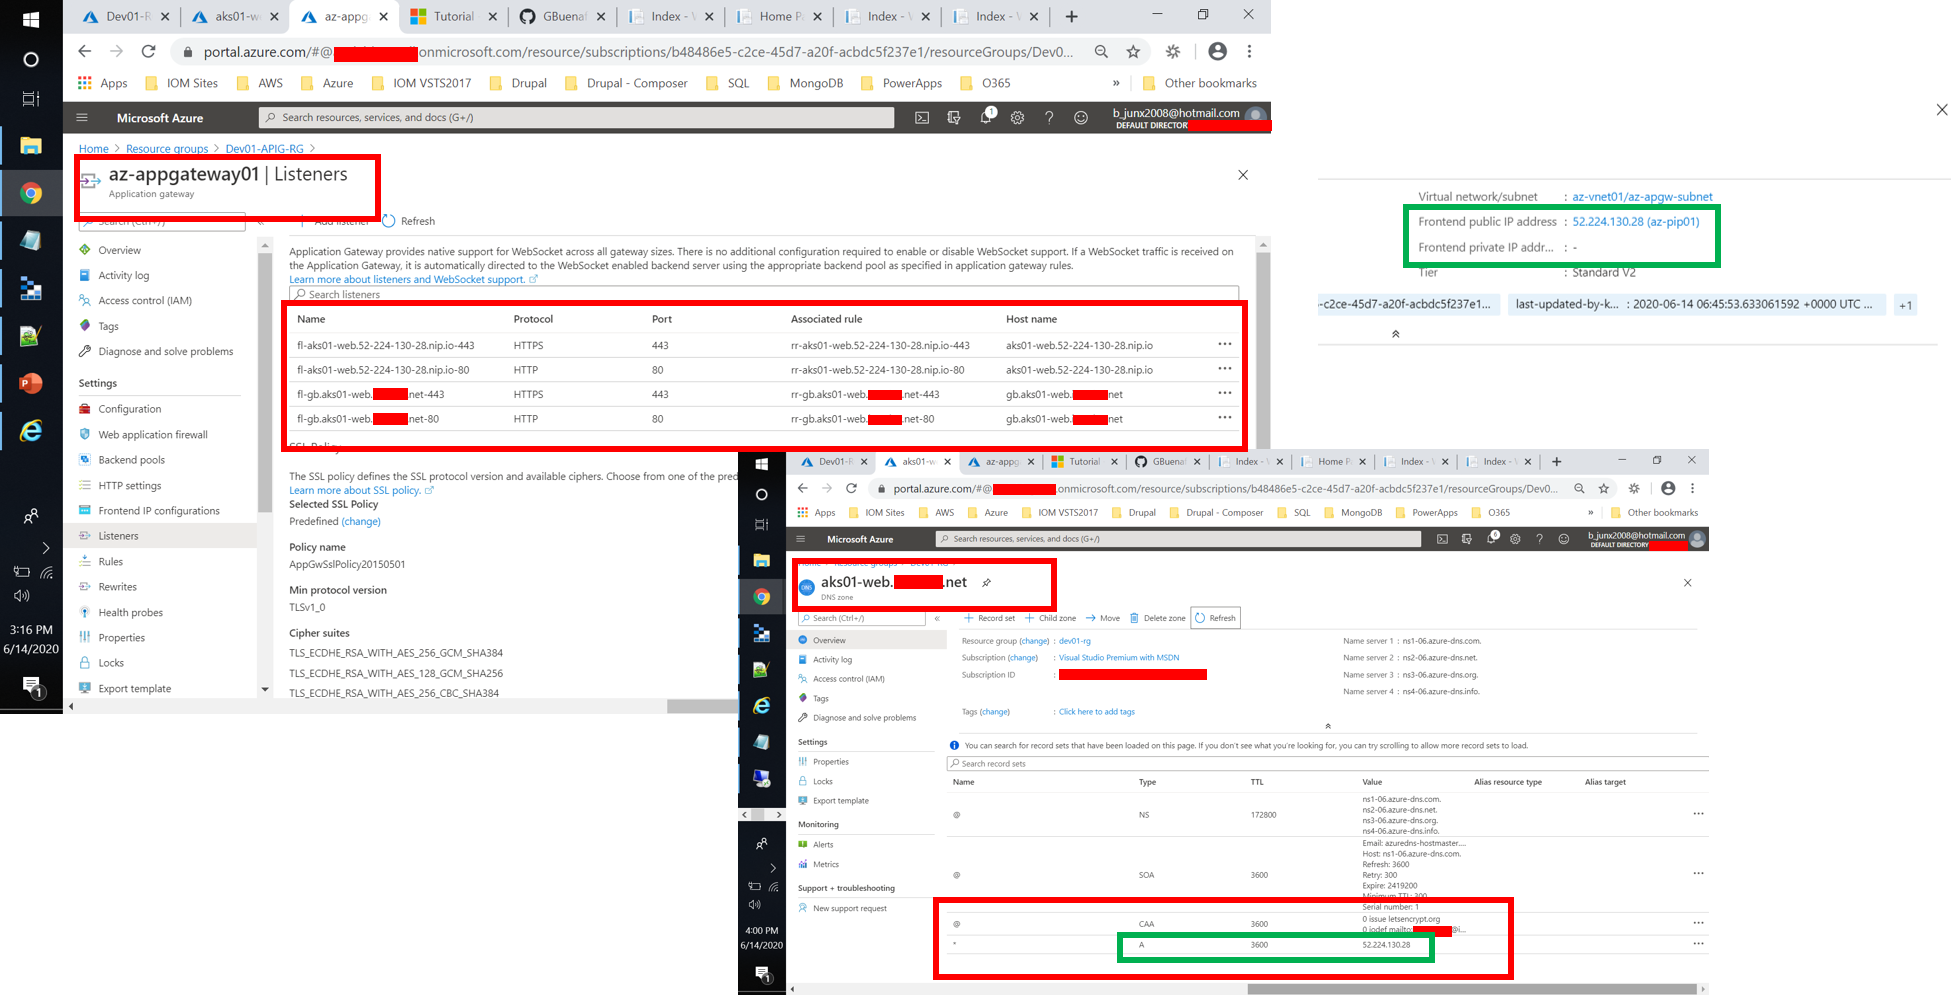The width and height of the screenshot is (1951, 995).
Task: Click here to add tags in DNS zone
Action: (x=1096, y=712)
